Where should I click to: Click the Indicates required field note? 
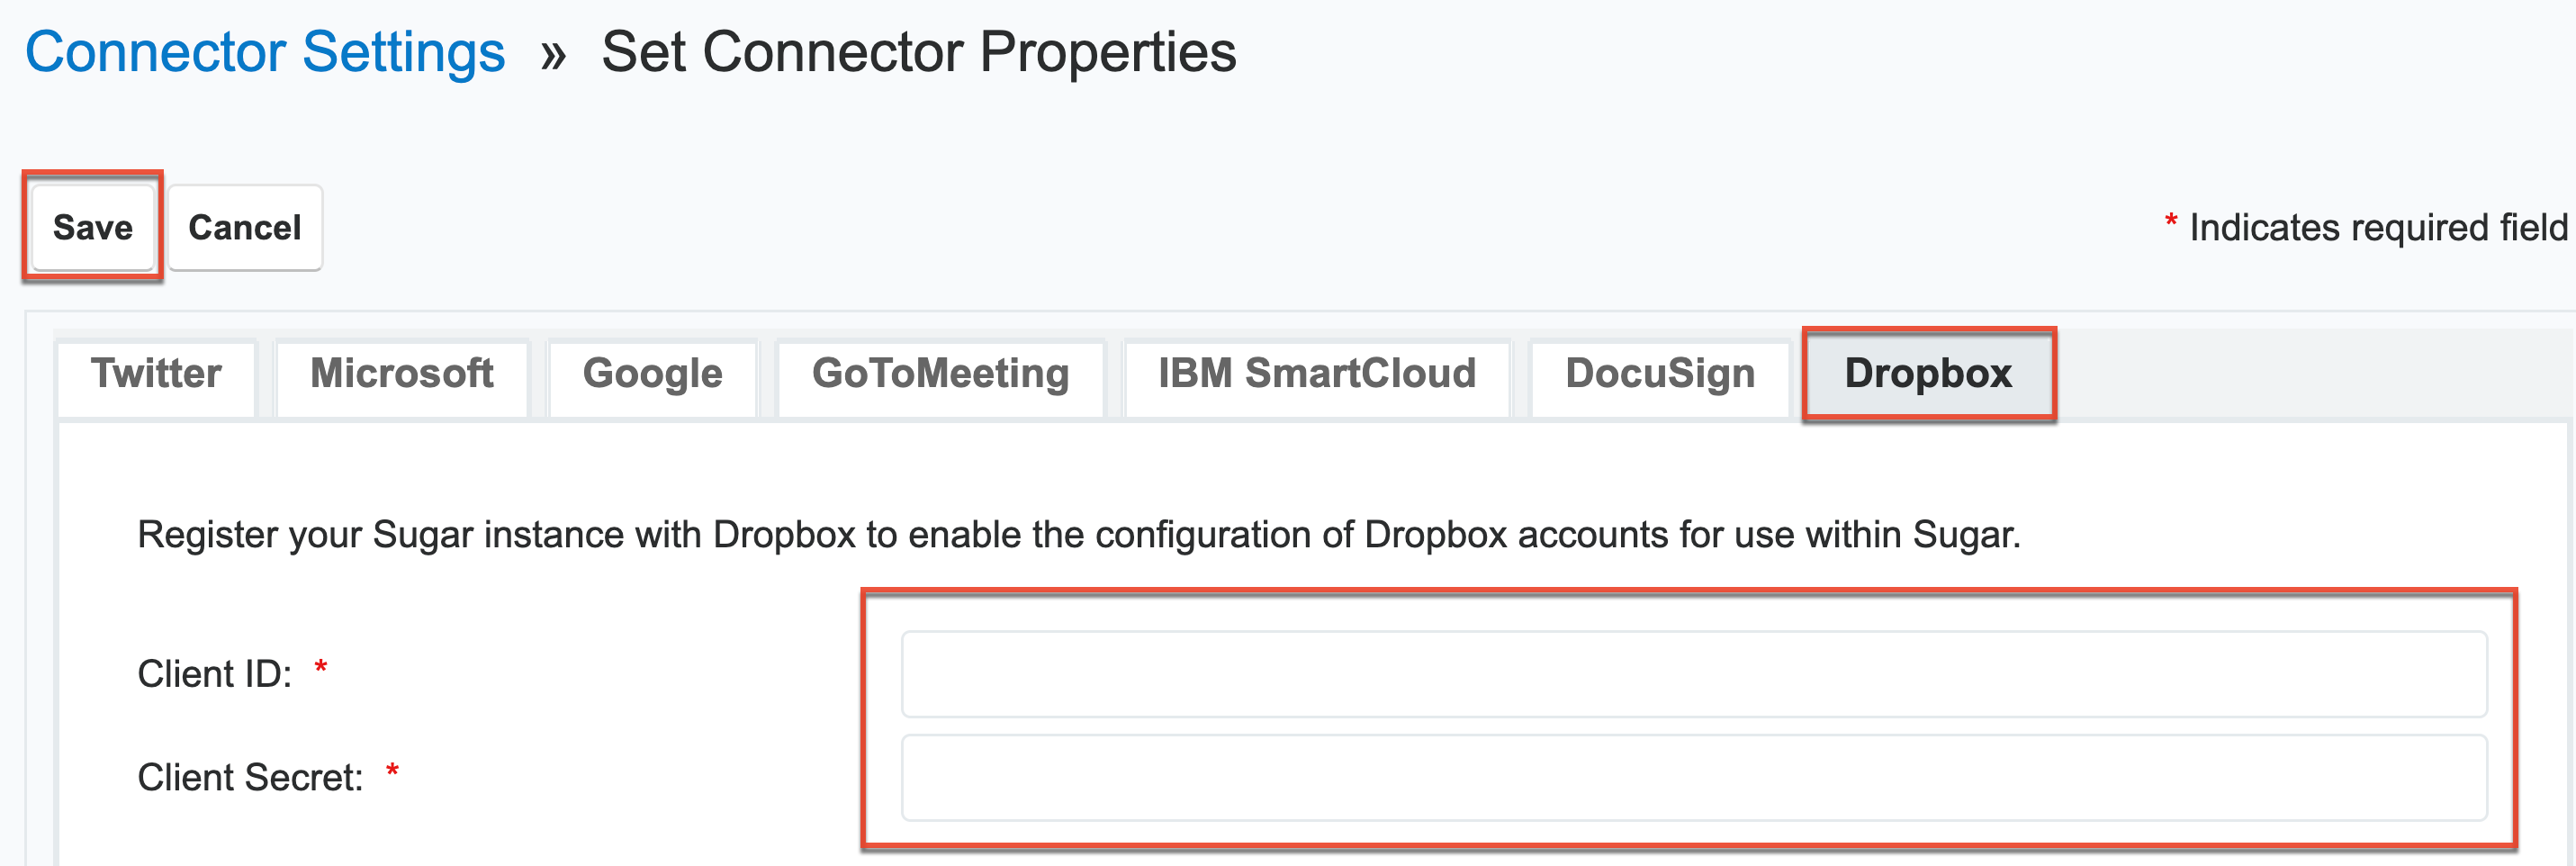2377,228
